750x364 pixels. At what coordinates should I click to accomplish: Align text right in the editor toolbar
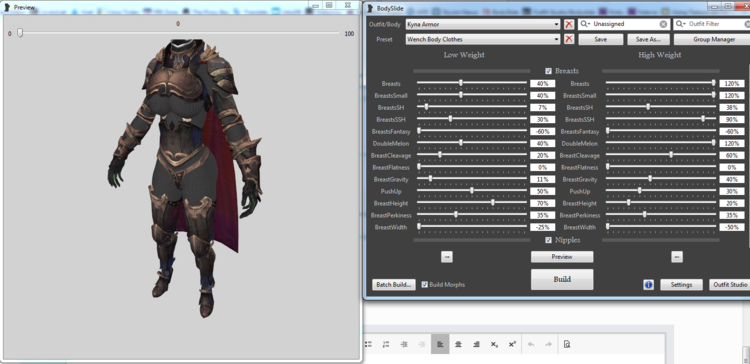click(476, 344)
